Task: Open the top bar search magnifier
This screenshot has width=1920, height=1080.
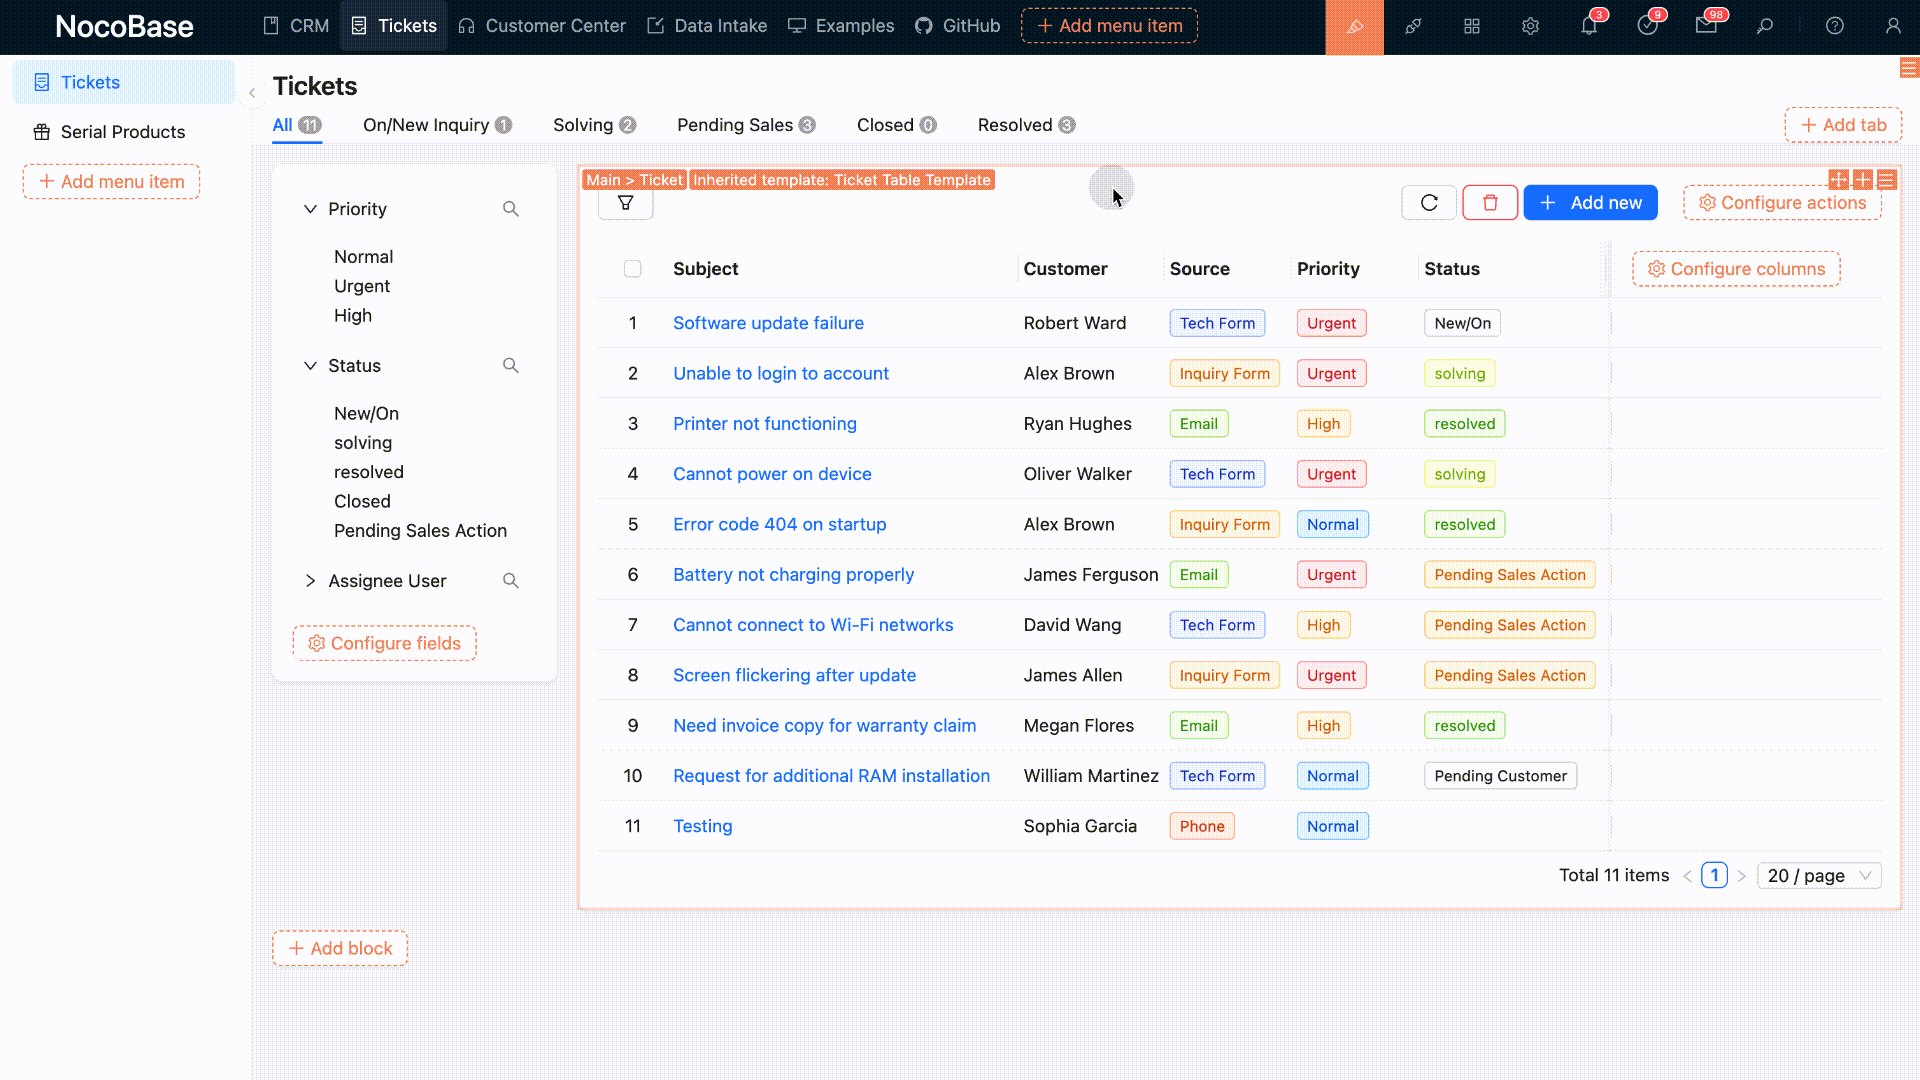Action: click(x=1765, y=27)
